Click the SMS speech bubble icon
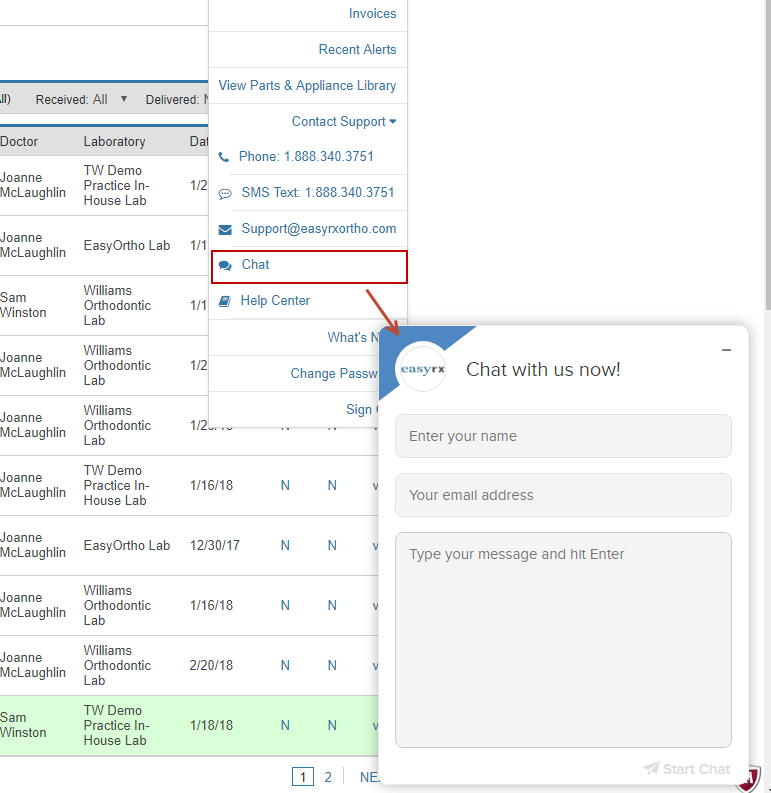Screen dimensions: 771x793 click(x=225, y=194)
